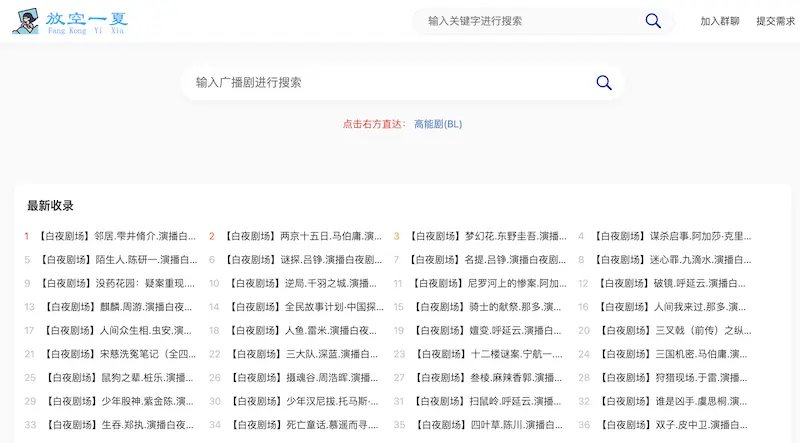Click the magnifier icon in 广播剧 search box
The height and width of the screenshot is (443, 800).
click(604, 83)
